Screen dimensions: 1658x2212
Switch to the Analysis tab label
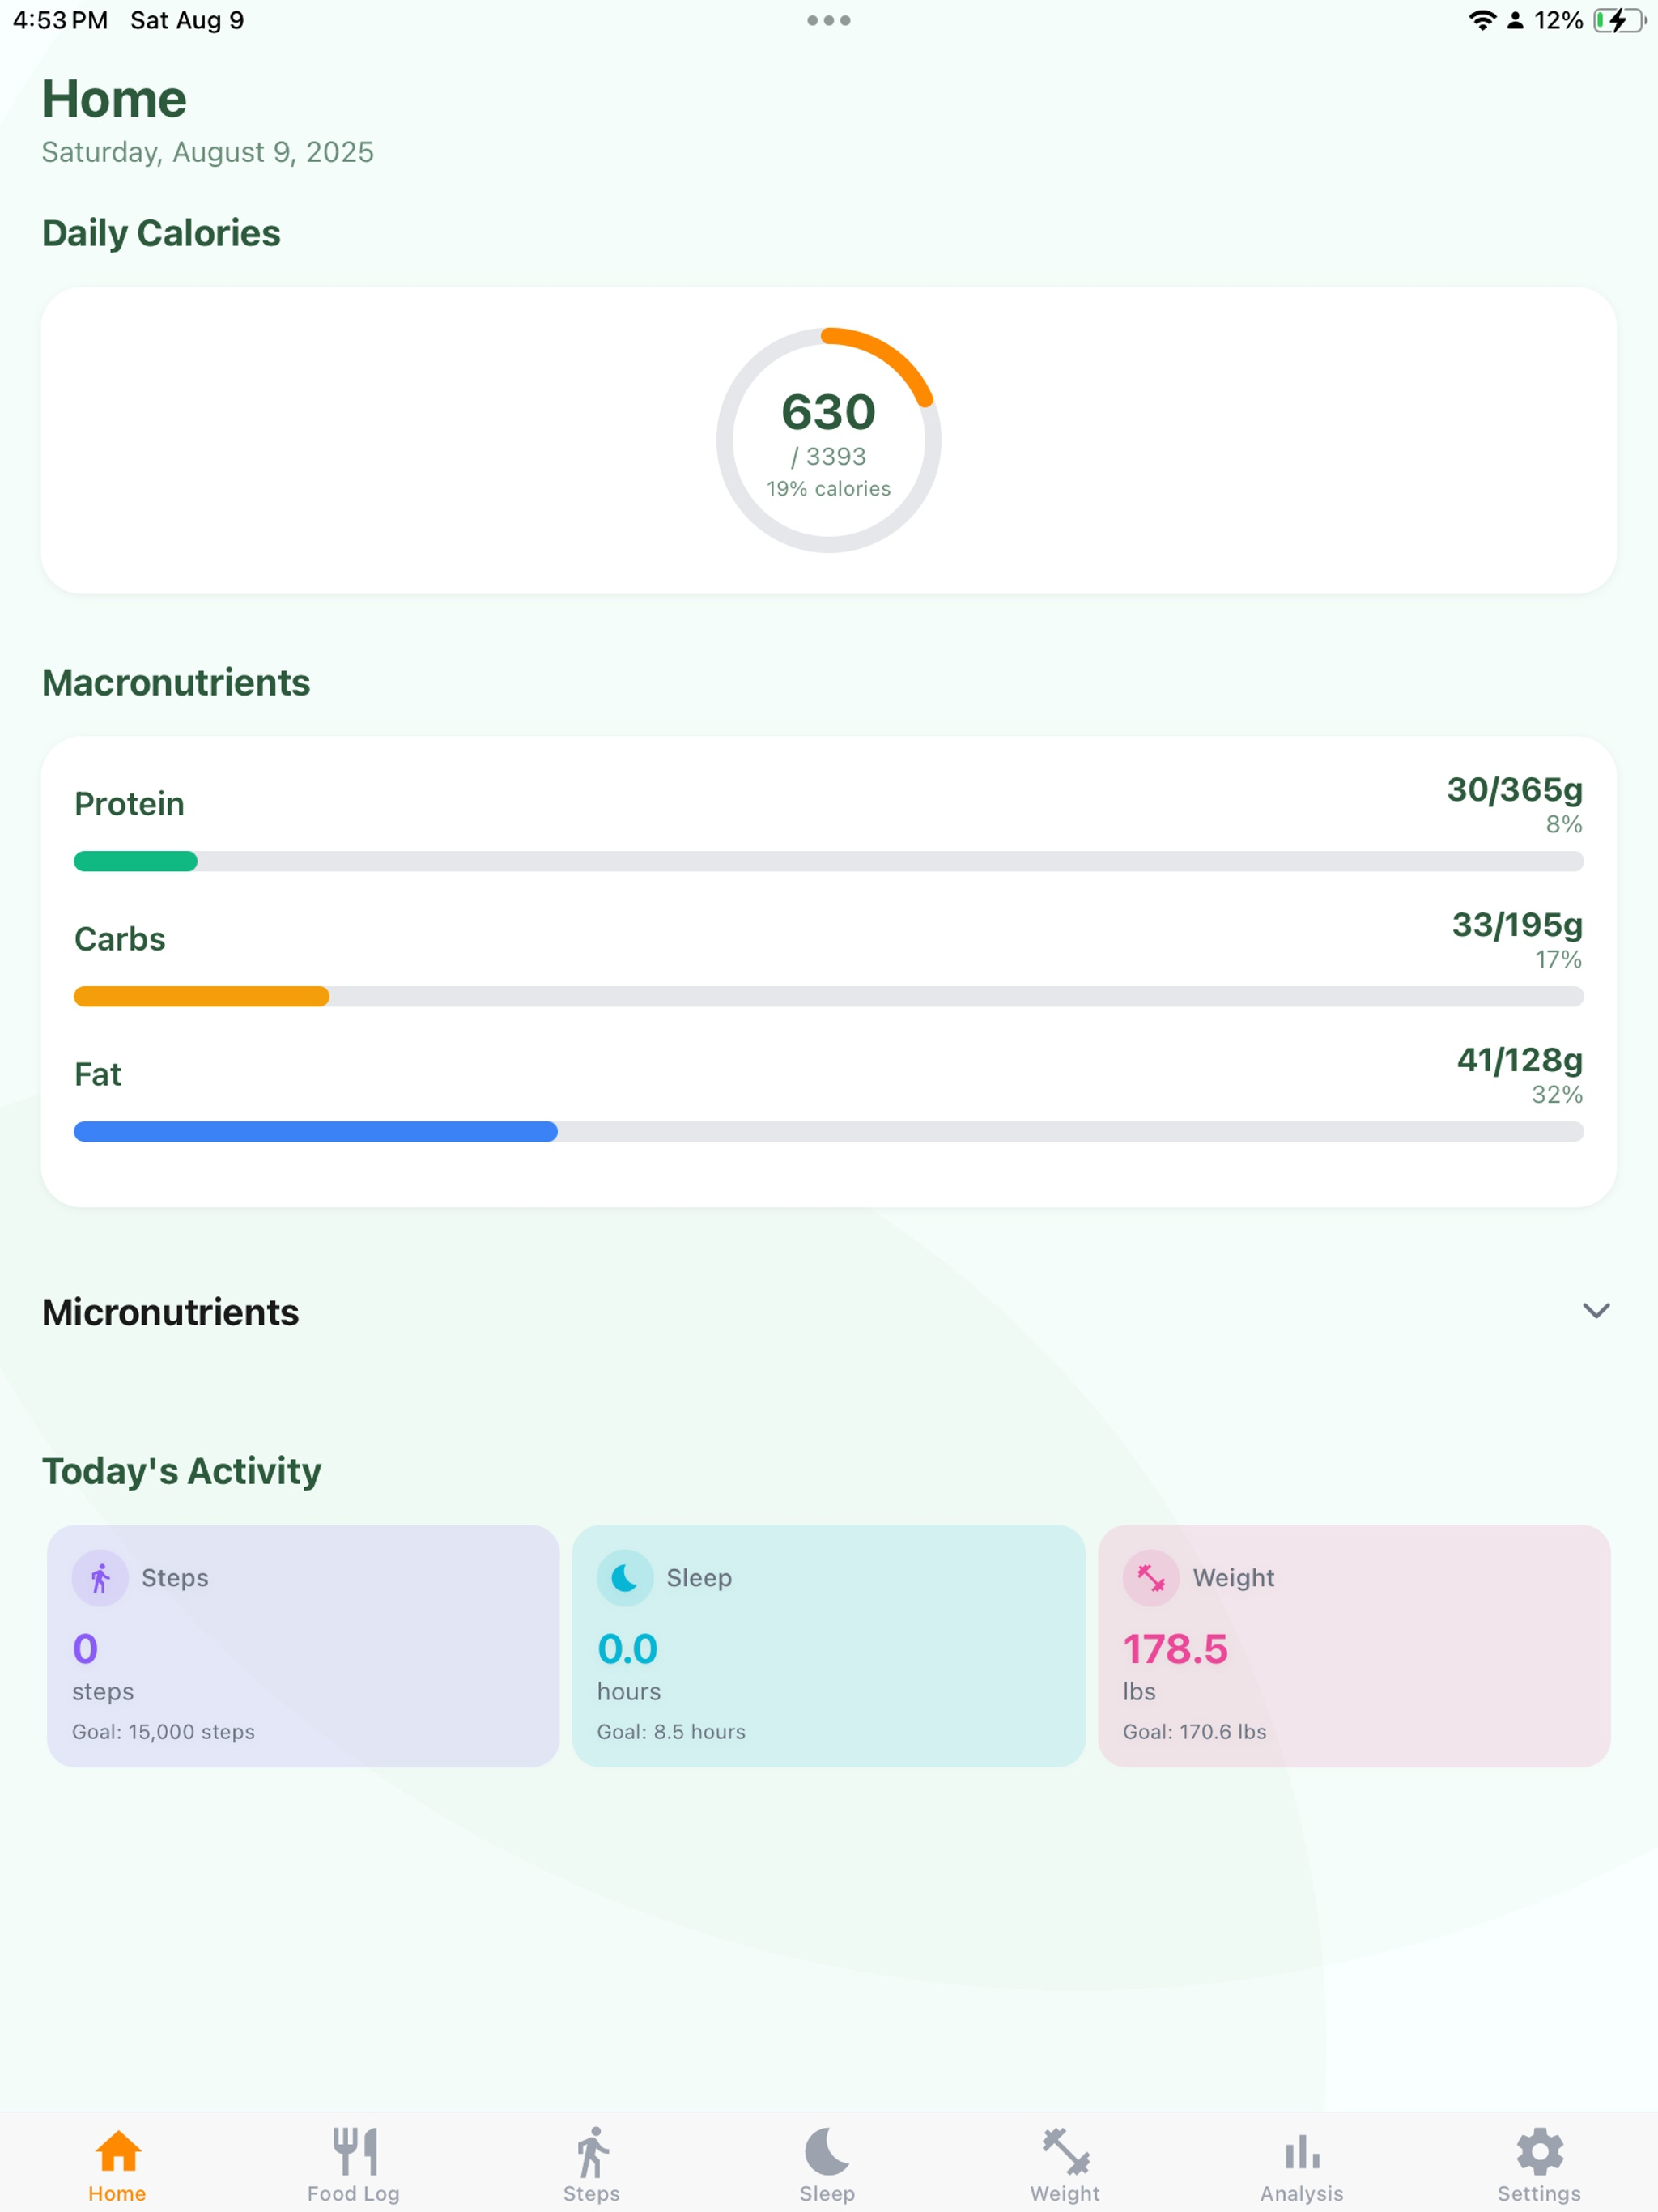point(1302,2193)
